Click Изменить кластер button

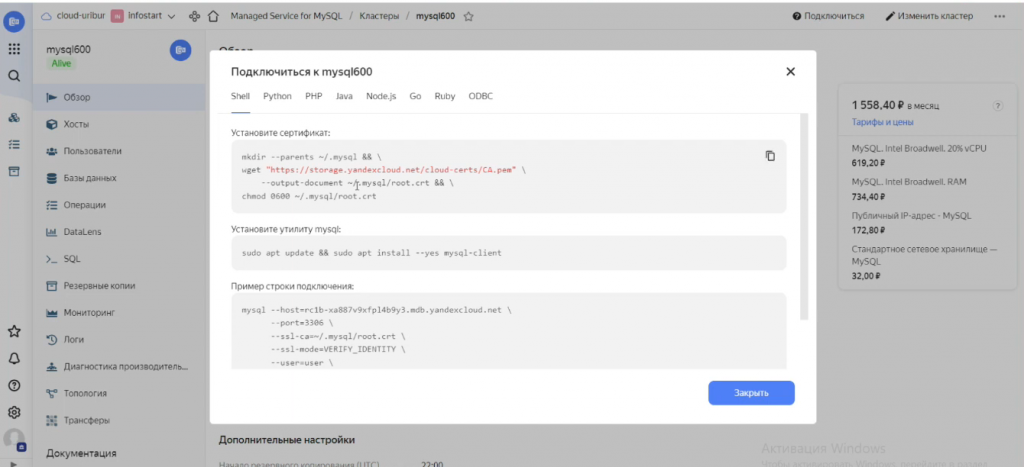tap(929, 16)
